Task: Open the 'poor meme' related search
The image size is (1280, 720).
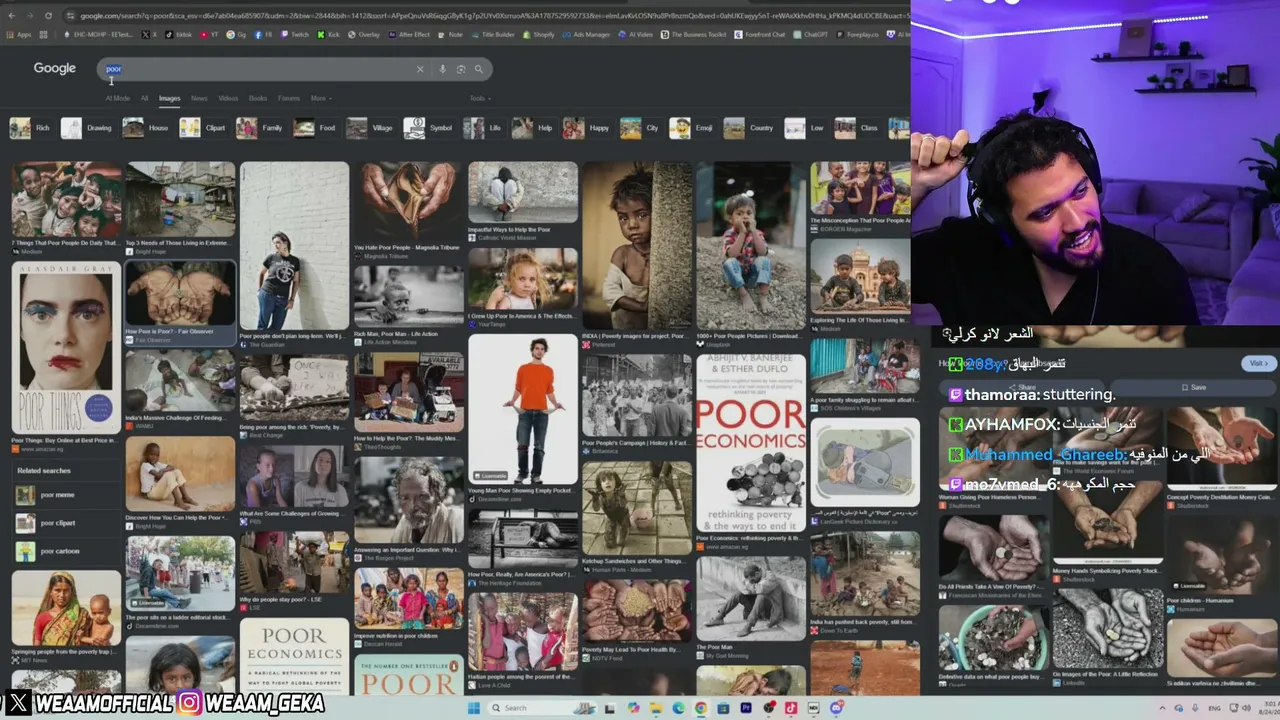Action: point(65,495)
